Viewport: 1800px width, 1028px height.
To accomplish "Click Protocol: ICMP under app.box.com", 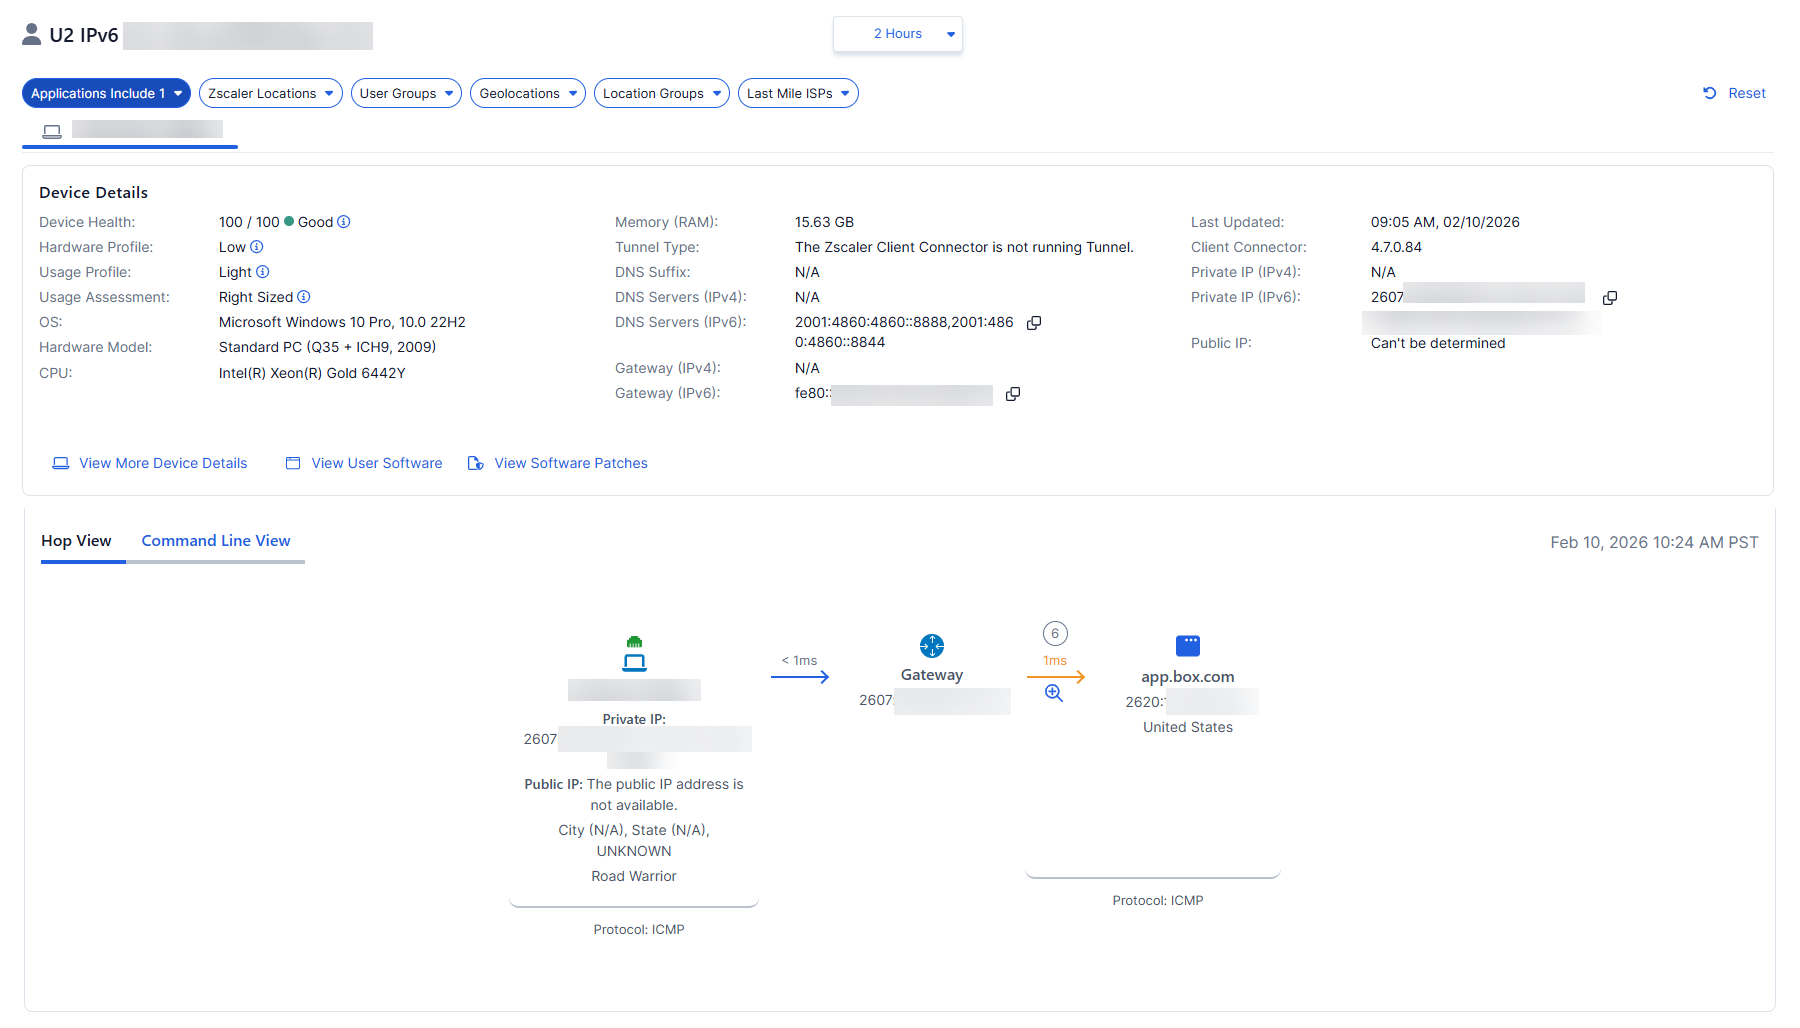I will click(x=1158, y=900).
